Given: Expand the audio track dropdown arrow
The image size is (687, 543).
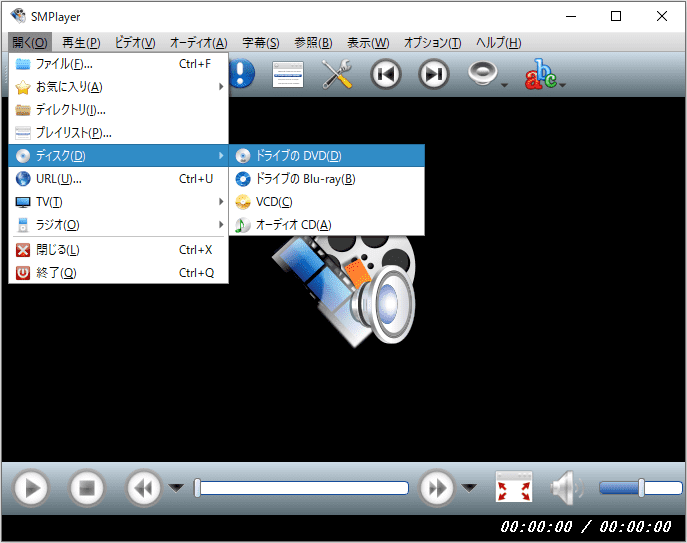Looking at the screenshot, I should tap(504, 85).
